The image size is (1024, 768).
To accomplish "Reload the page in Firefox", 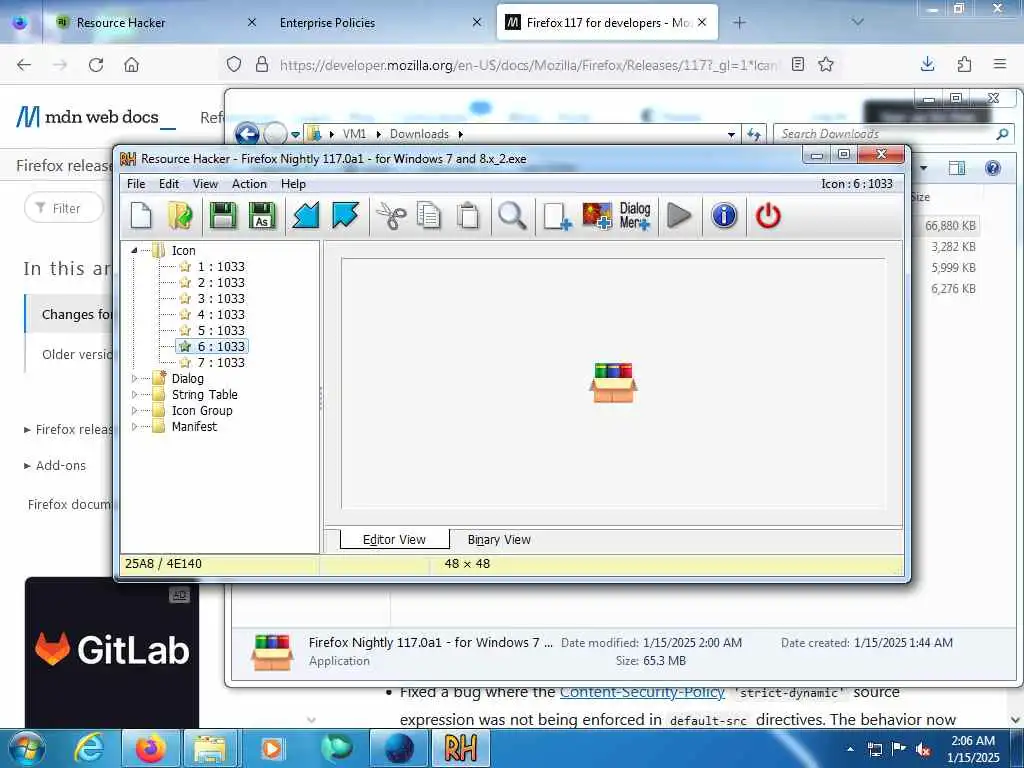I will (x=96, y=65).
